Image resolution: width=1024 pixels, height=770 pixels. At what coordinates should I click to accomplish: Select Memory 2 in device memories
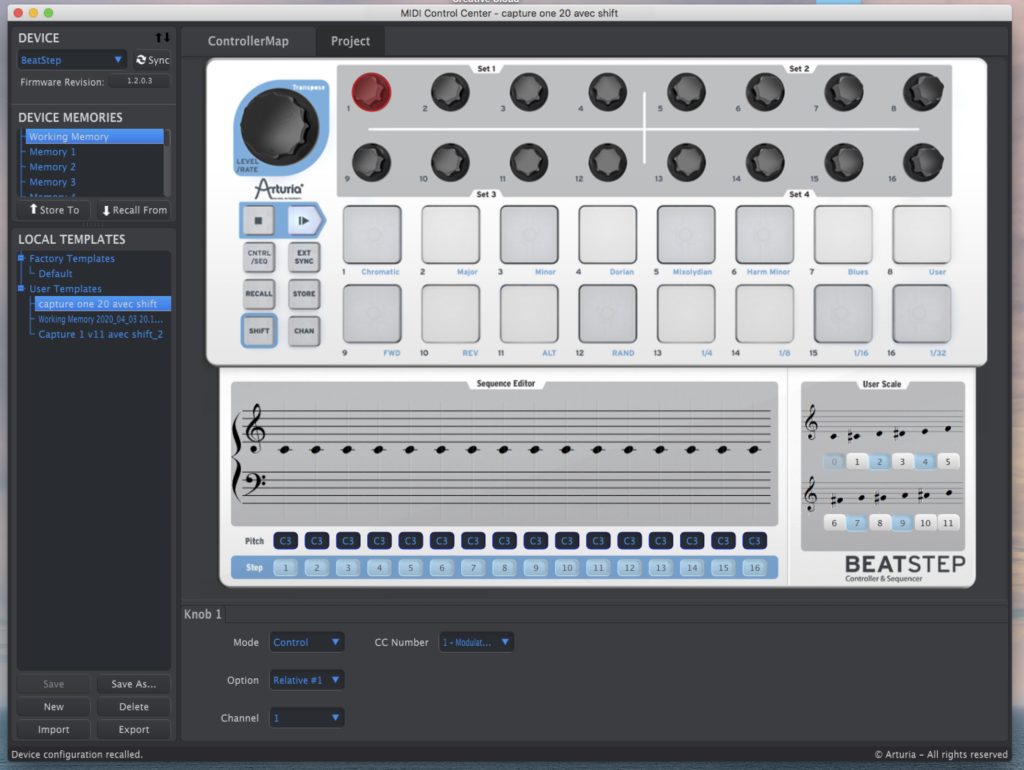click(52, 167)
